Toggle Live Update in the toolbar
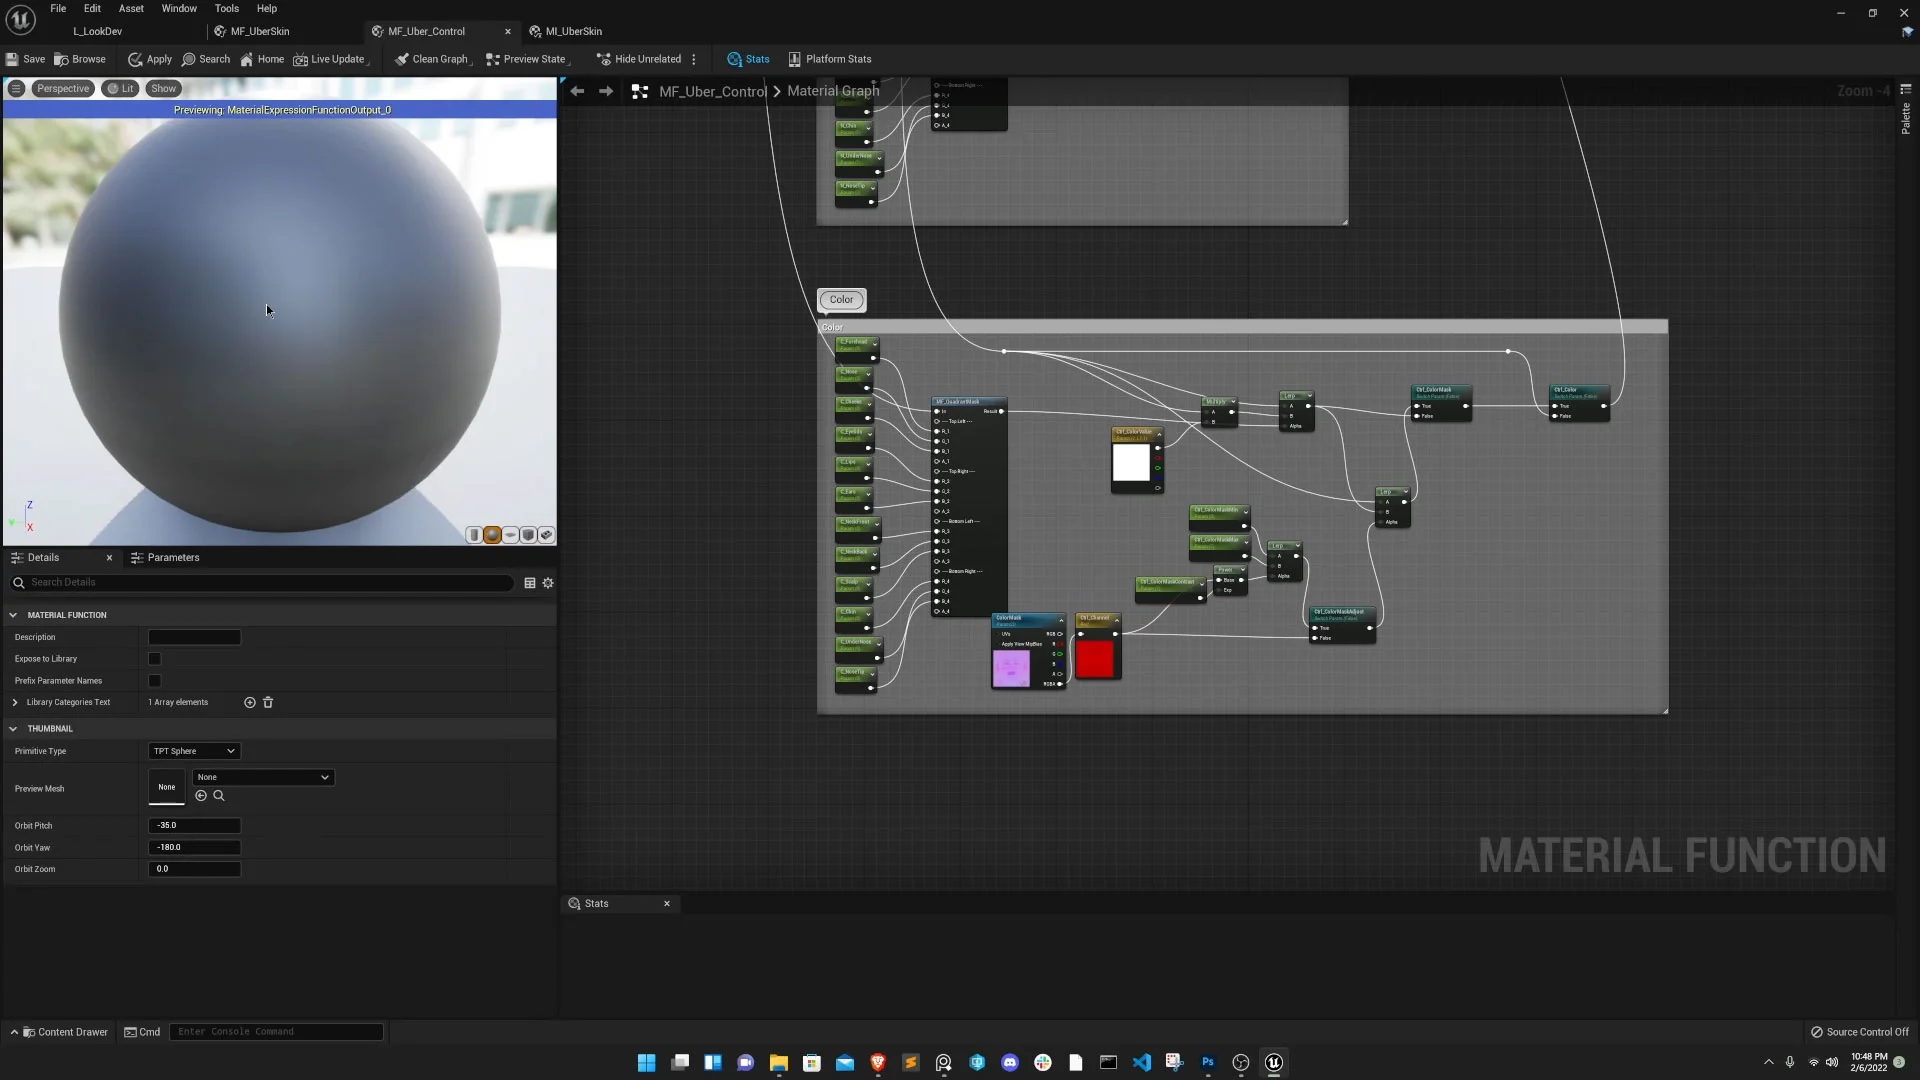The height and width of the screenshot is (1080, 1920). (x=329, y=59)
